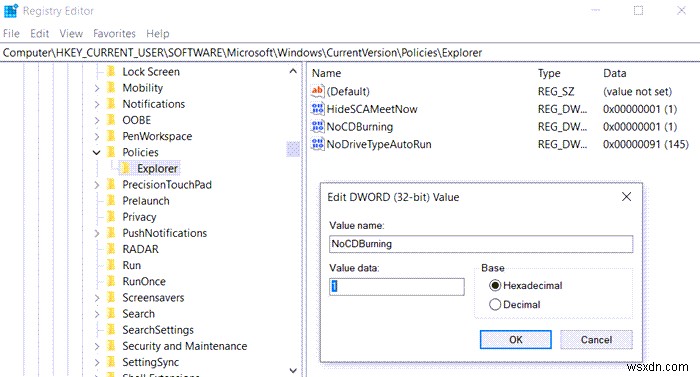Open the File menu
The height and width of the screenshot is (377, 700).
pos(11,34)
